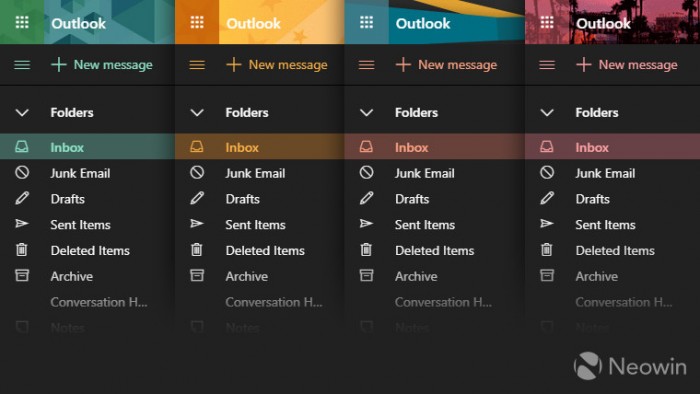The image size is (700, 394).
Task: Compose with New message text in the blue-themed panel
Action: point(458,65)
